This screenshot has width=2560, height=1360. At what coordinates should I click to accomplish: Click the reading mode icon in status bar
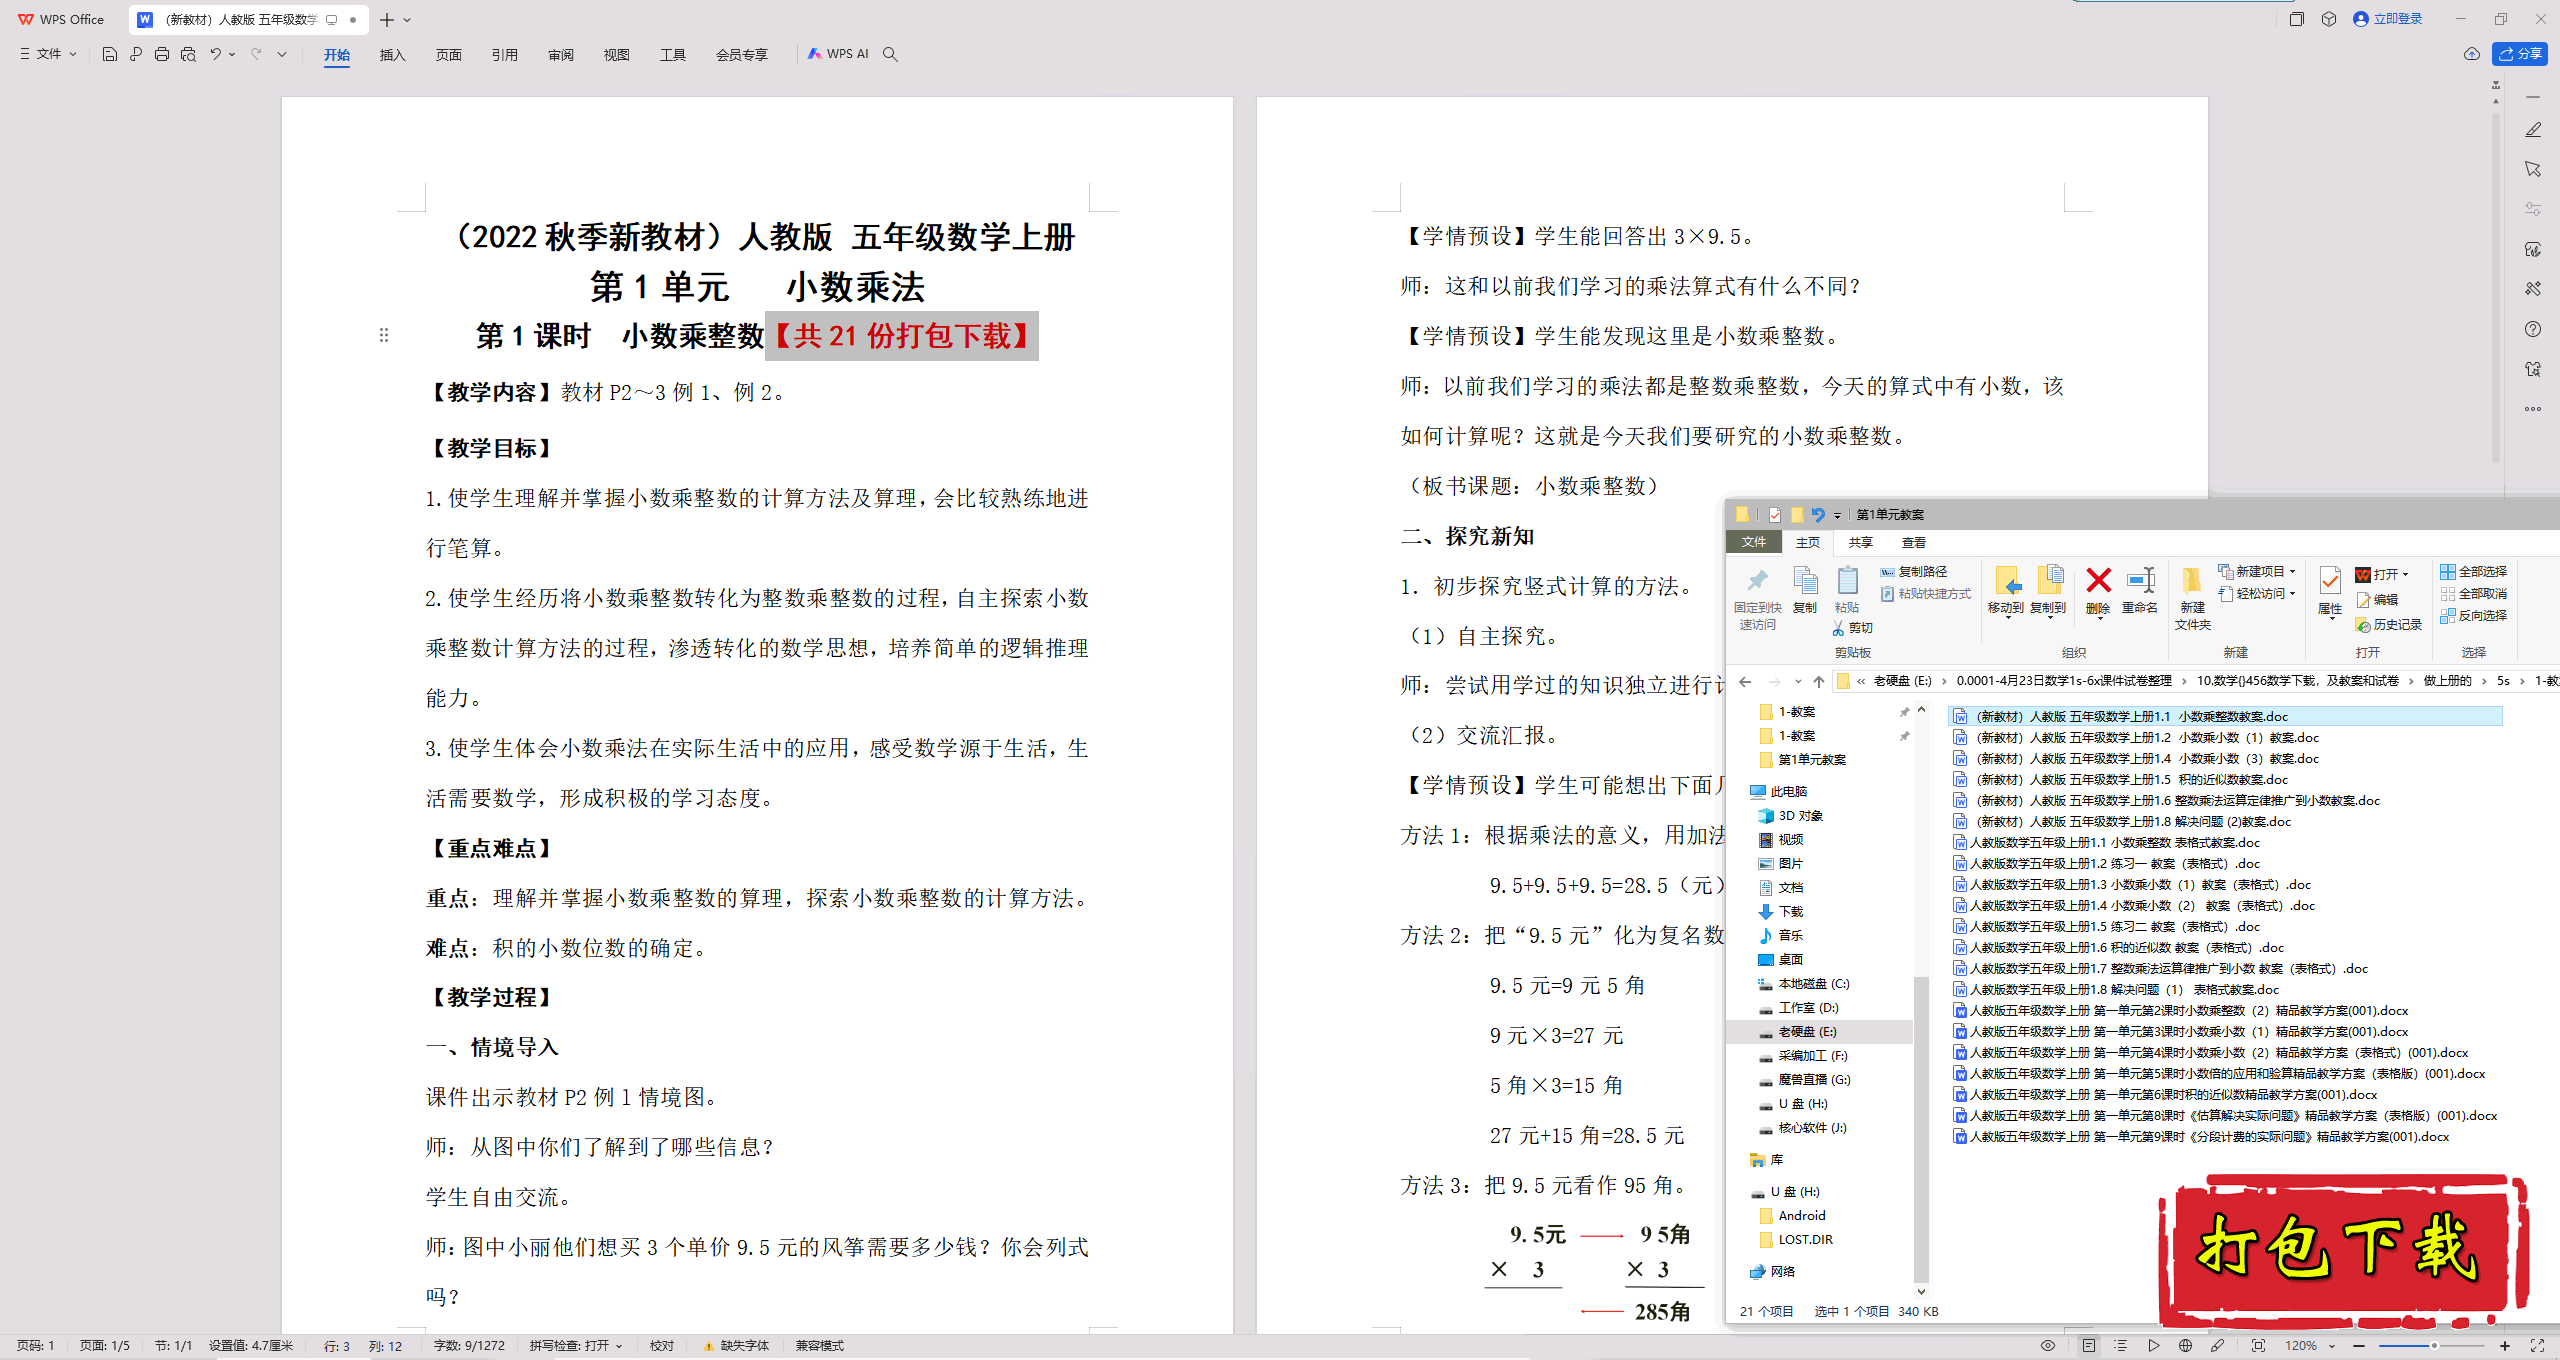[x=2049, y=1345]
